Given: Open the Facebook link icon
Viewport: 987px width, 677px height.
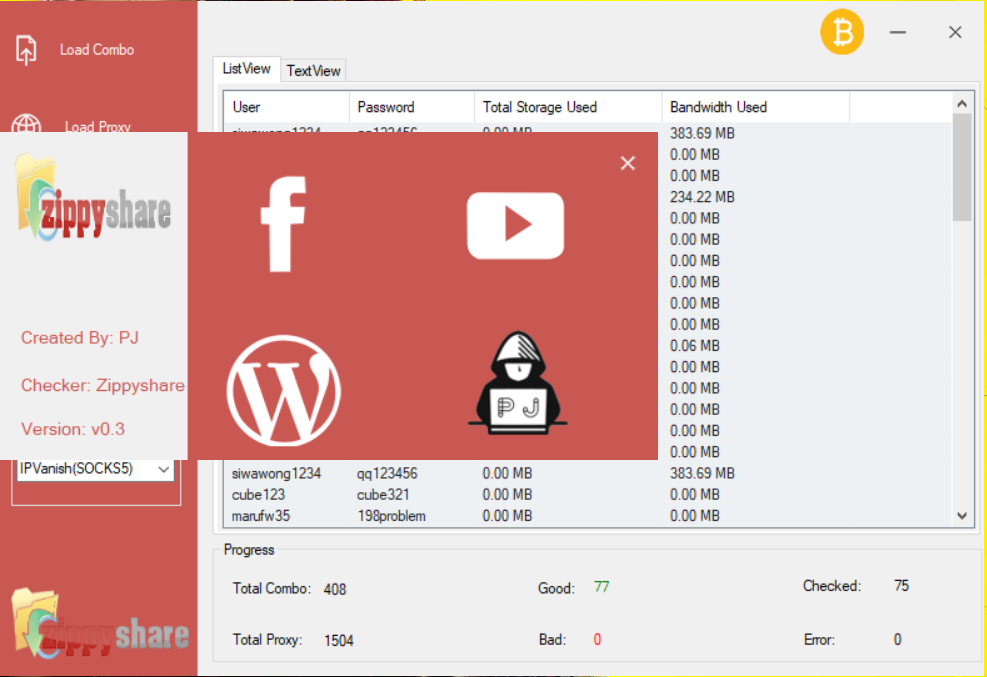Looking at the screenshot, I should (x=284, y=224).
